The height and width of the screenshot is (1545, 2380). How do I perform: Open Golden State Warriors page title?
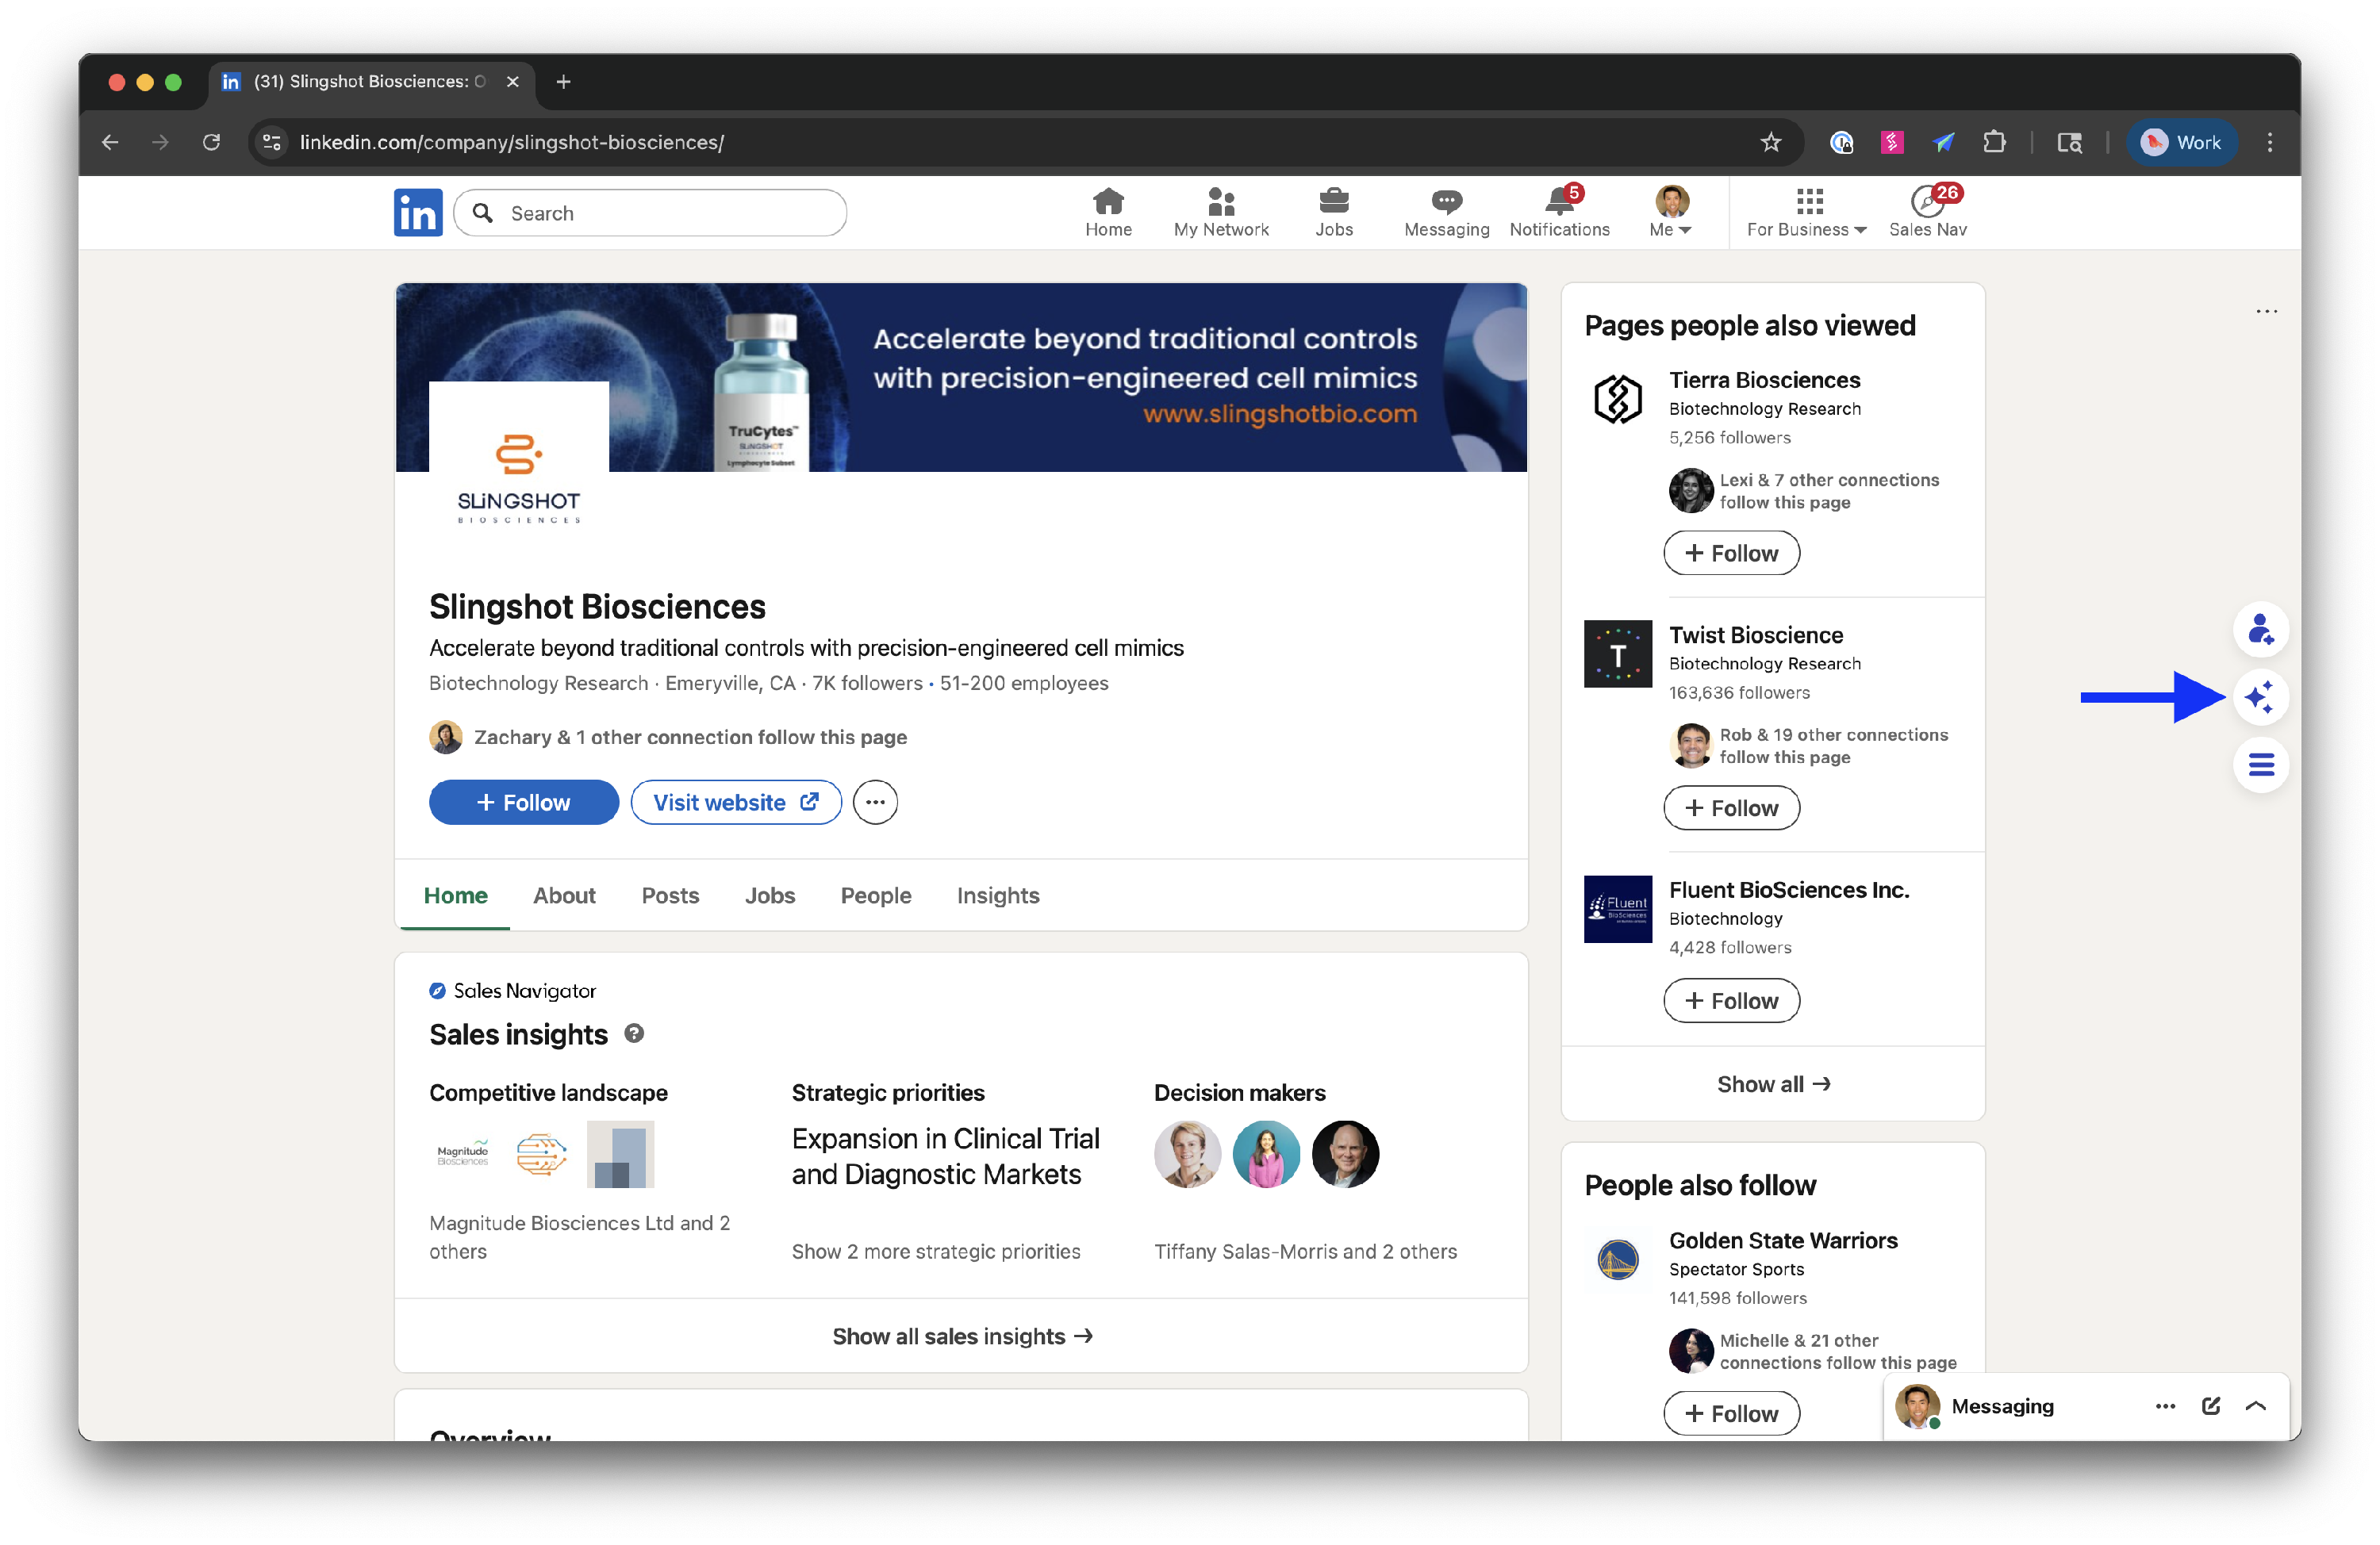tap(1783, 1240)
